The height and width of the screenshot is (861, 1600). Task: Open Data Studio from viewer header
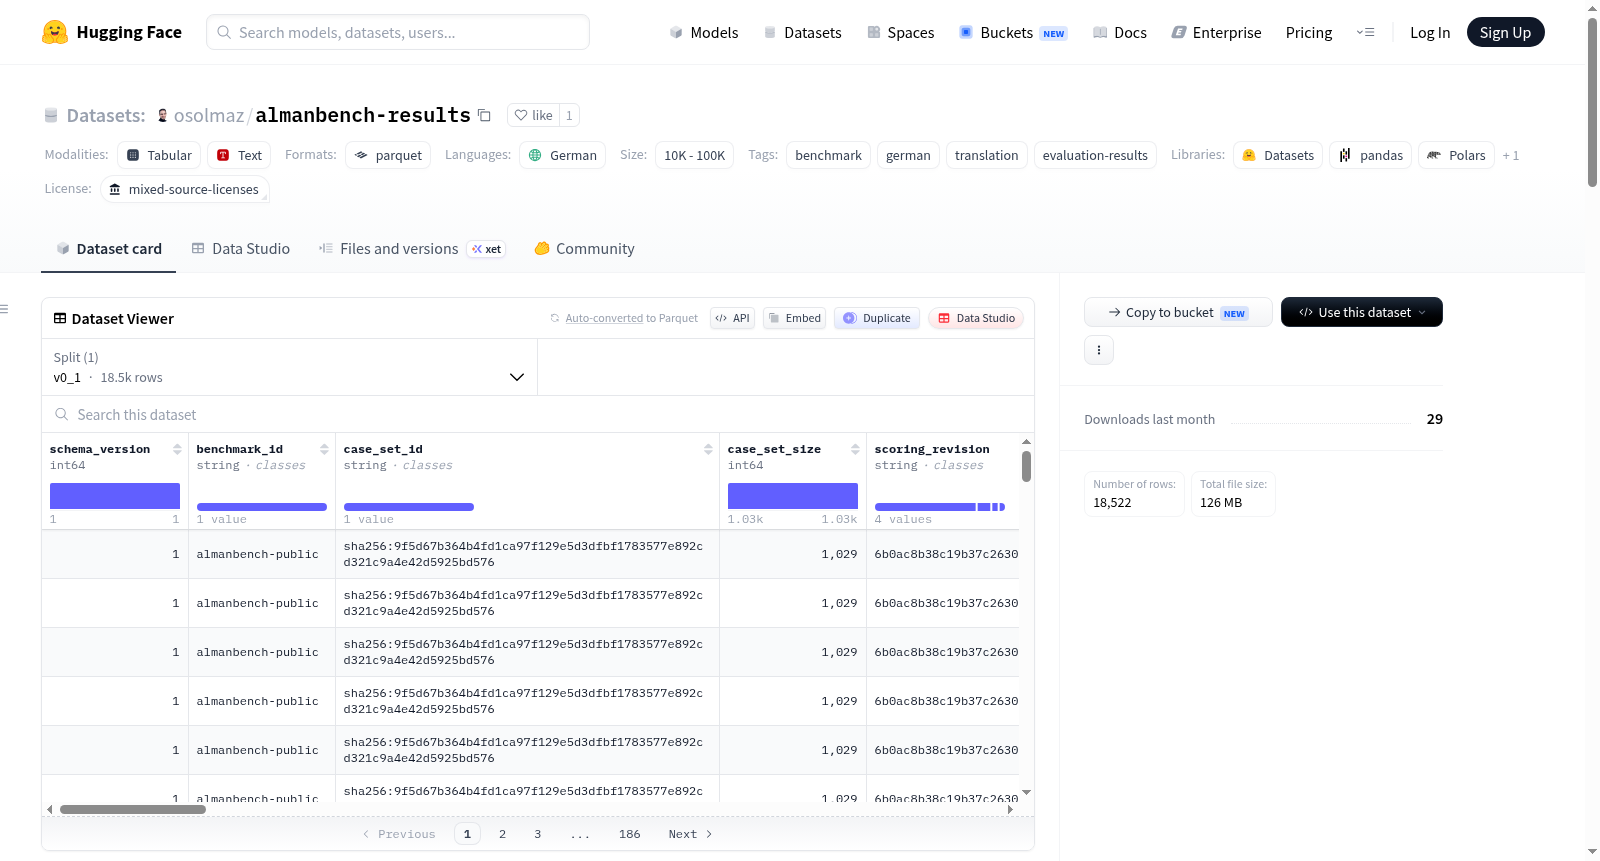pos(976,318)
